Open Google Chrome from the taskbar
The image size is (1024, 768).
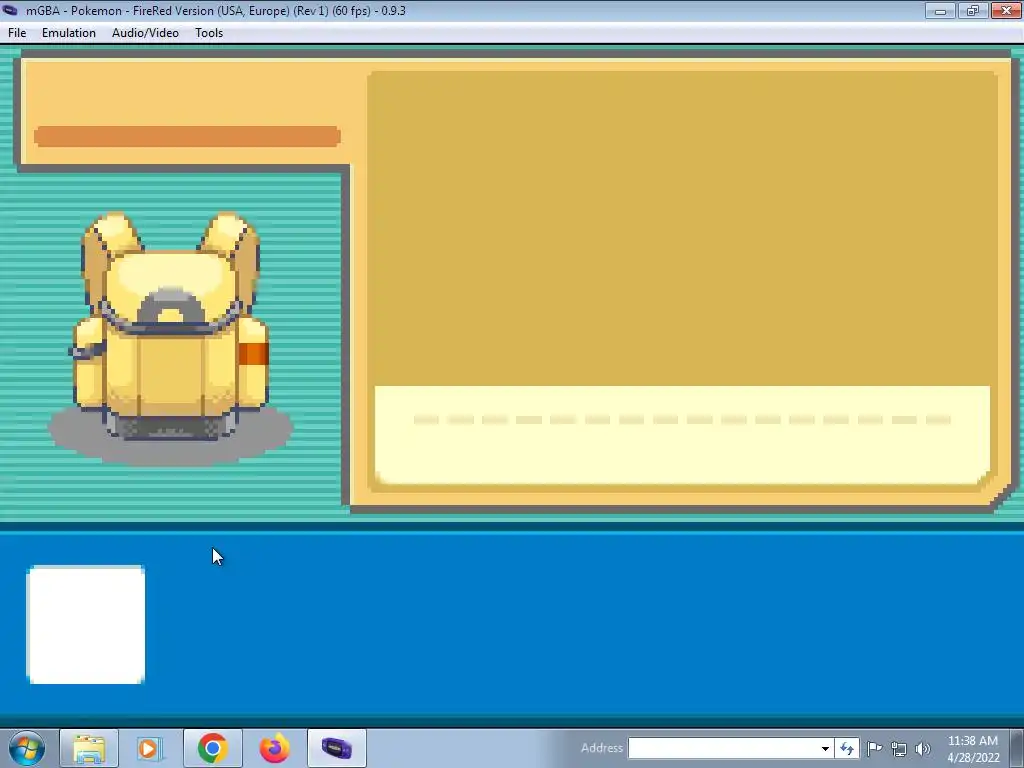[212, 748]
